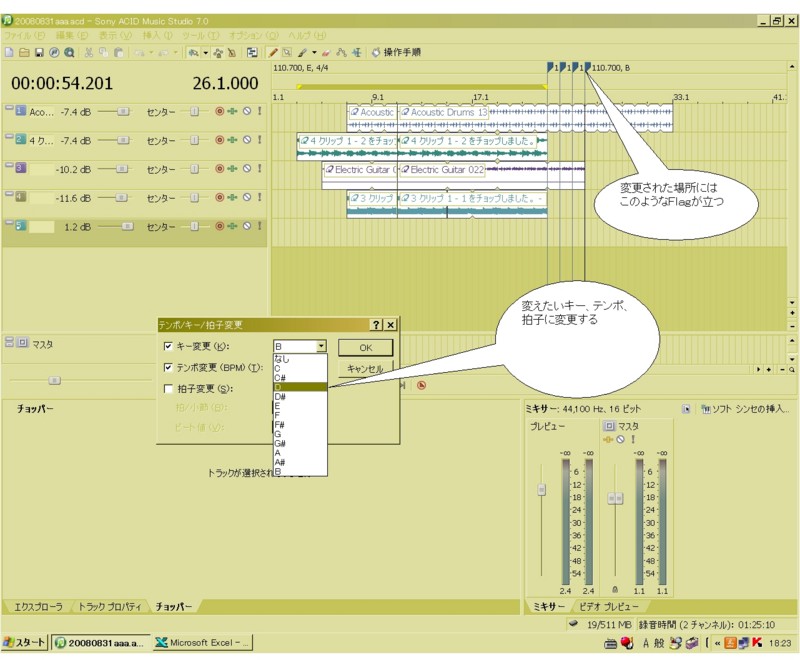This screenshot has width=800, height=660.
Task: Mute track 2 (4 ク...)
Action: pyautogui.click(x=247, y=139)
